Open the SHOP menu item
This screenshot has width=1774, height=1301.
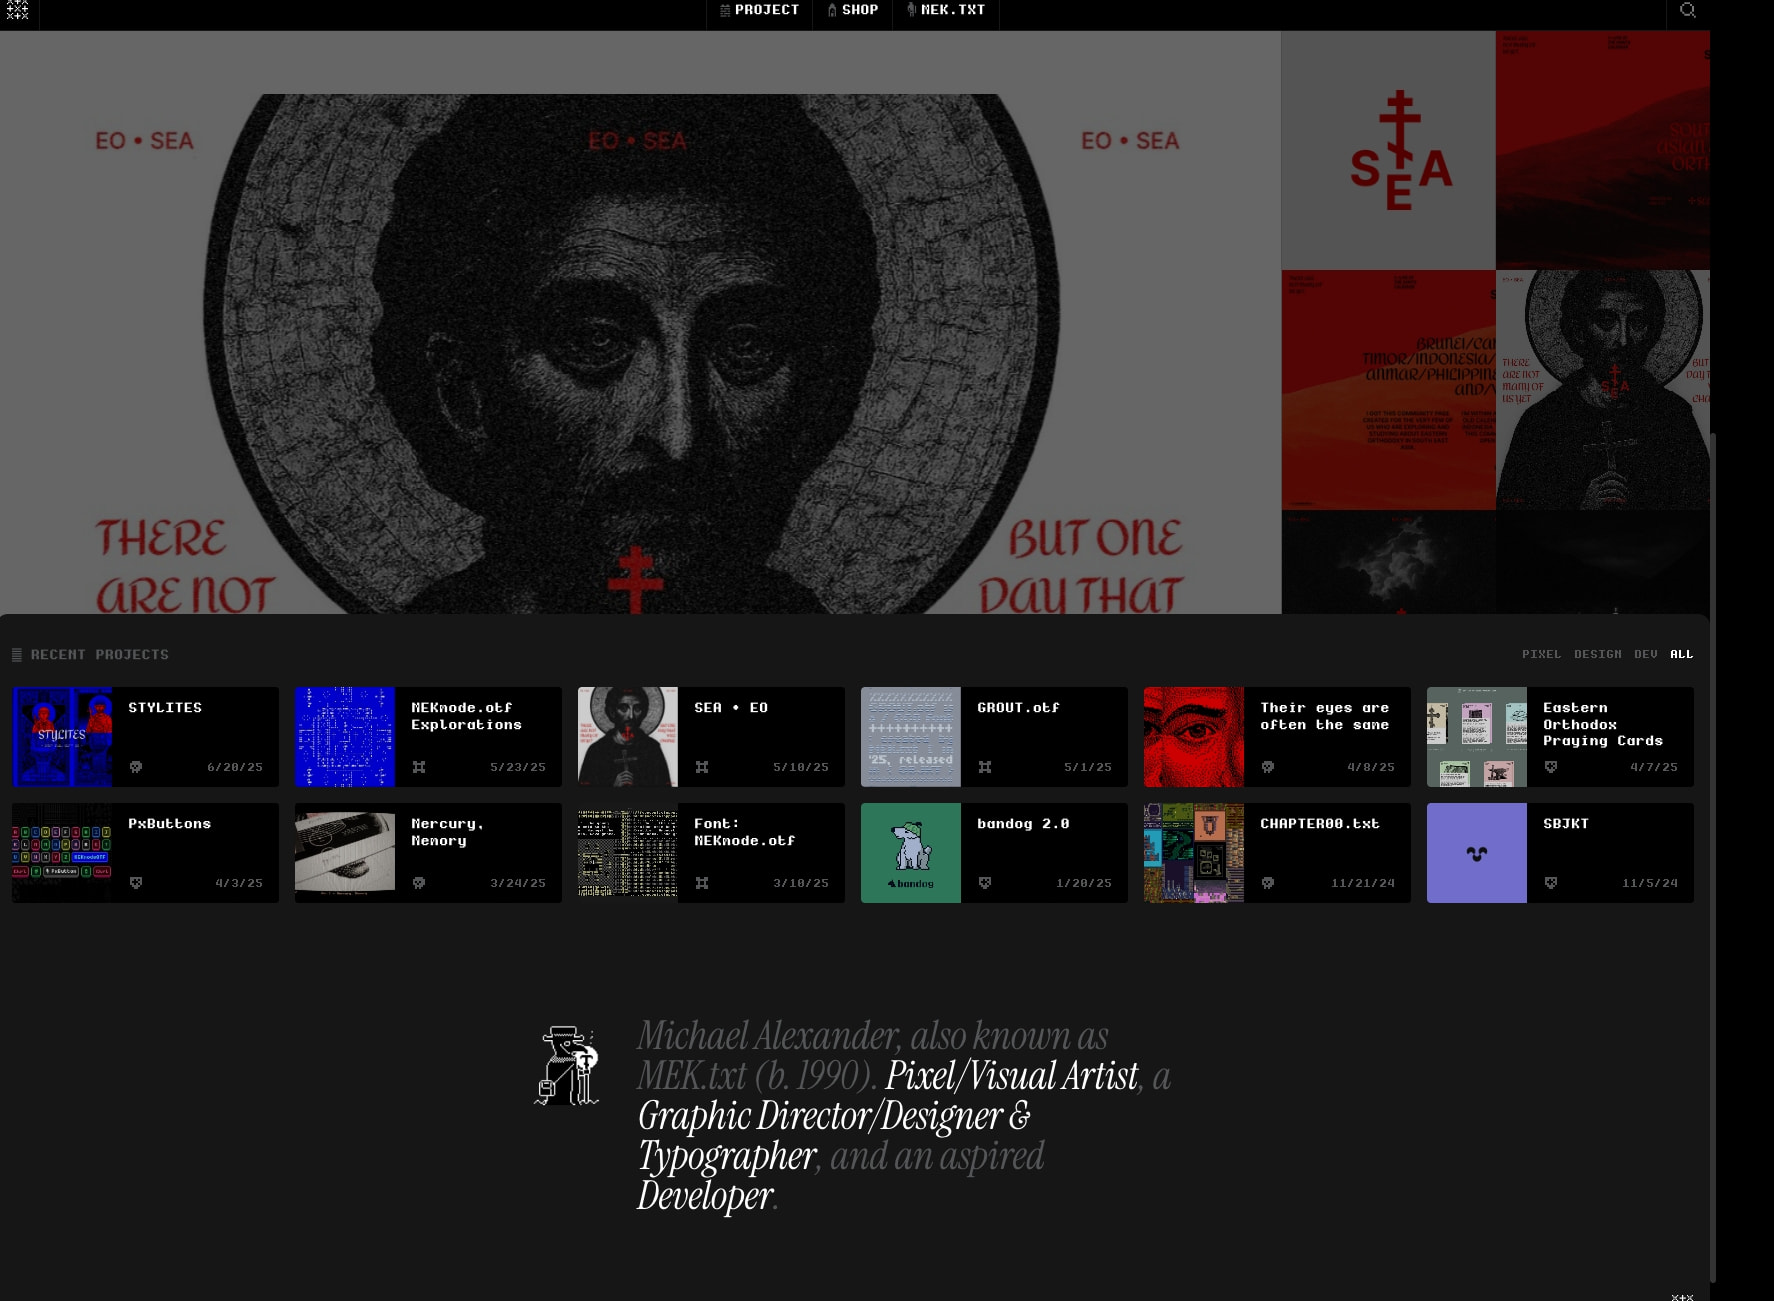[x=852, y=10]
